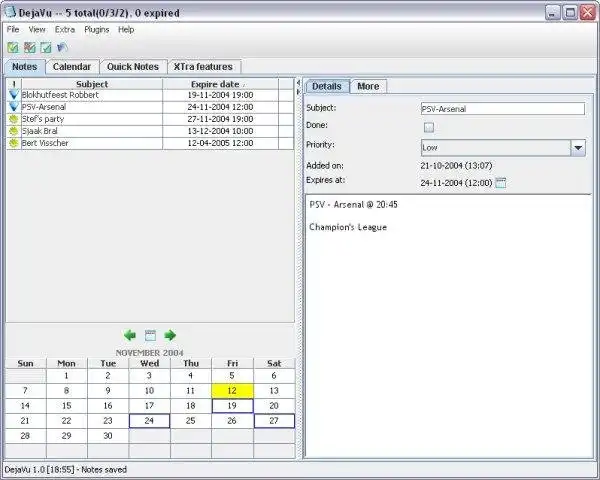Click expire date 27-11-2004 19:00
The image size is (600, 480).
[220, 119]
